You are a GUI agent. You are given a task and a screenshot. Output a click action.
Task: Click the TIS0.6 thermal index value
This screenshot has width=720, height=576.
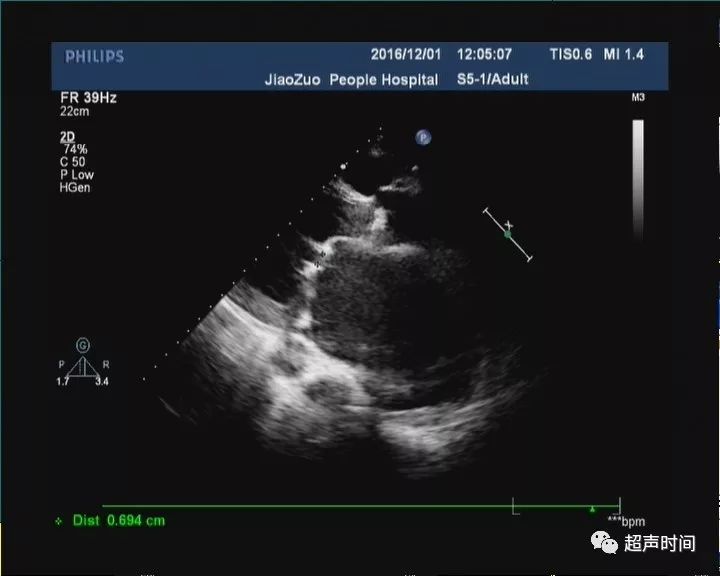(x=571, y=54)
